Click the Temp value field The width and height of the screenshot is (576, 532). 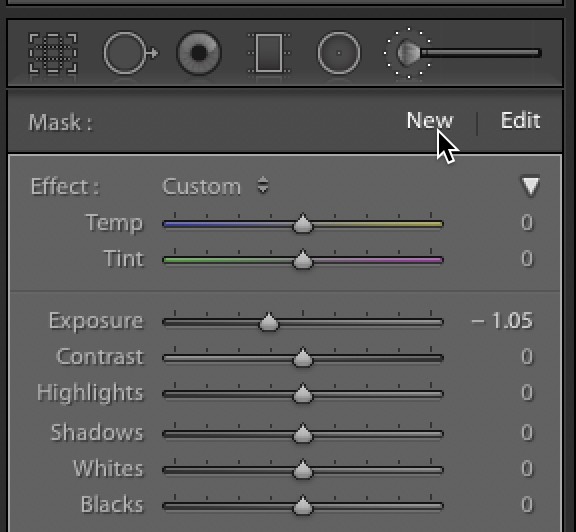click(x=527, y=223)
